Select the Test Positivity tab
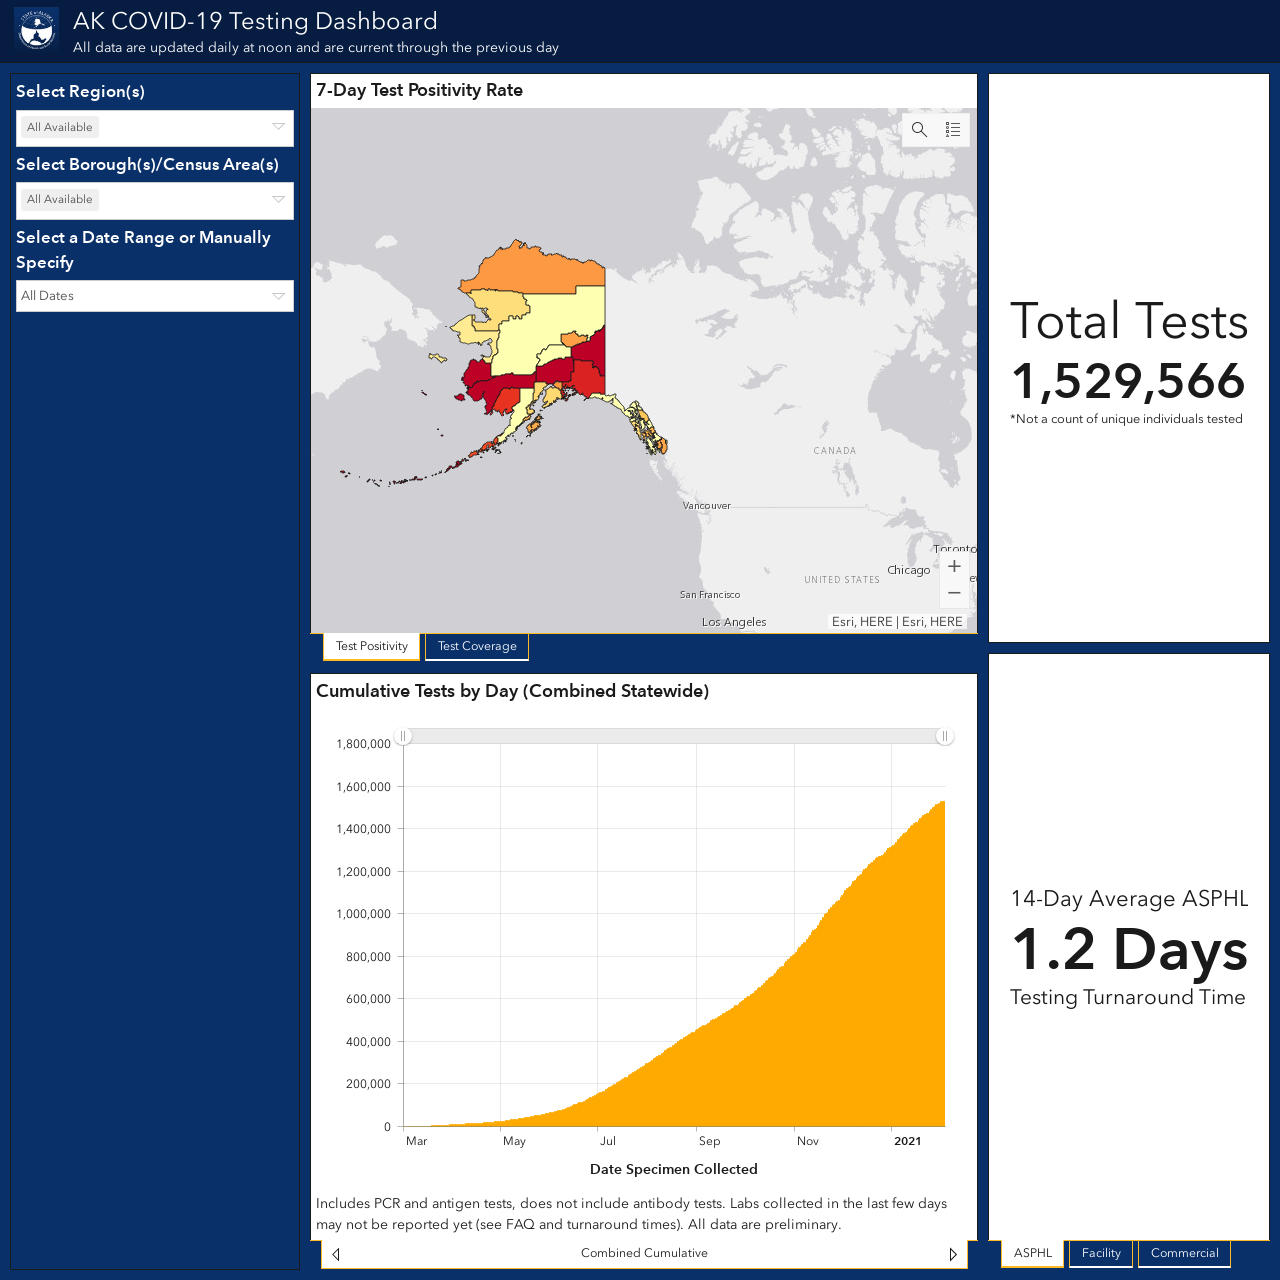Viewport: 1280px width, 1280px height. coord(372,646)
